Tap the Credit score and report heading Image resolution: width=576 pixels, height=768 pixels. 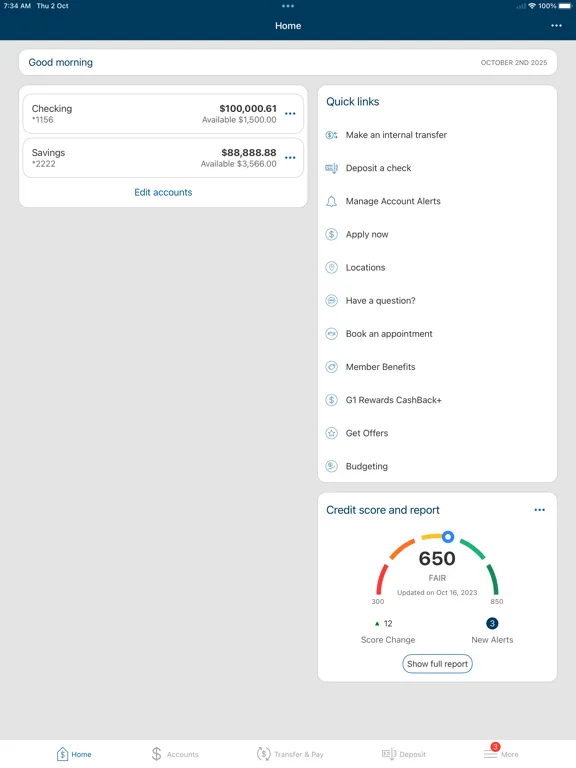point(383,510)
